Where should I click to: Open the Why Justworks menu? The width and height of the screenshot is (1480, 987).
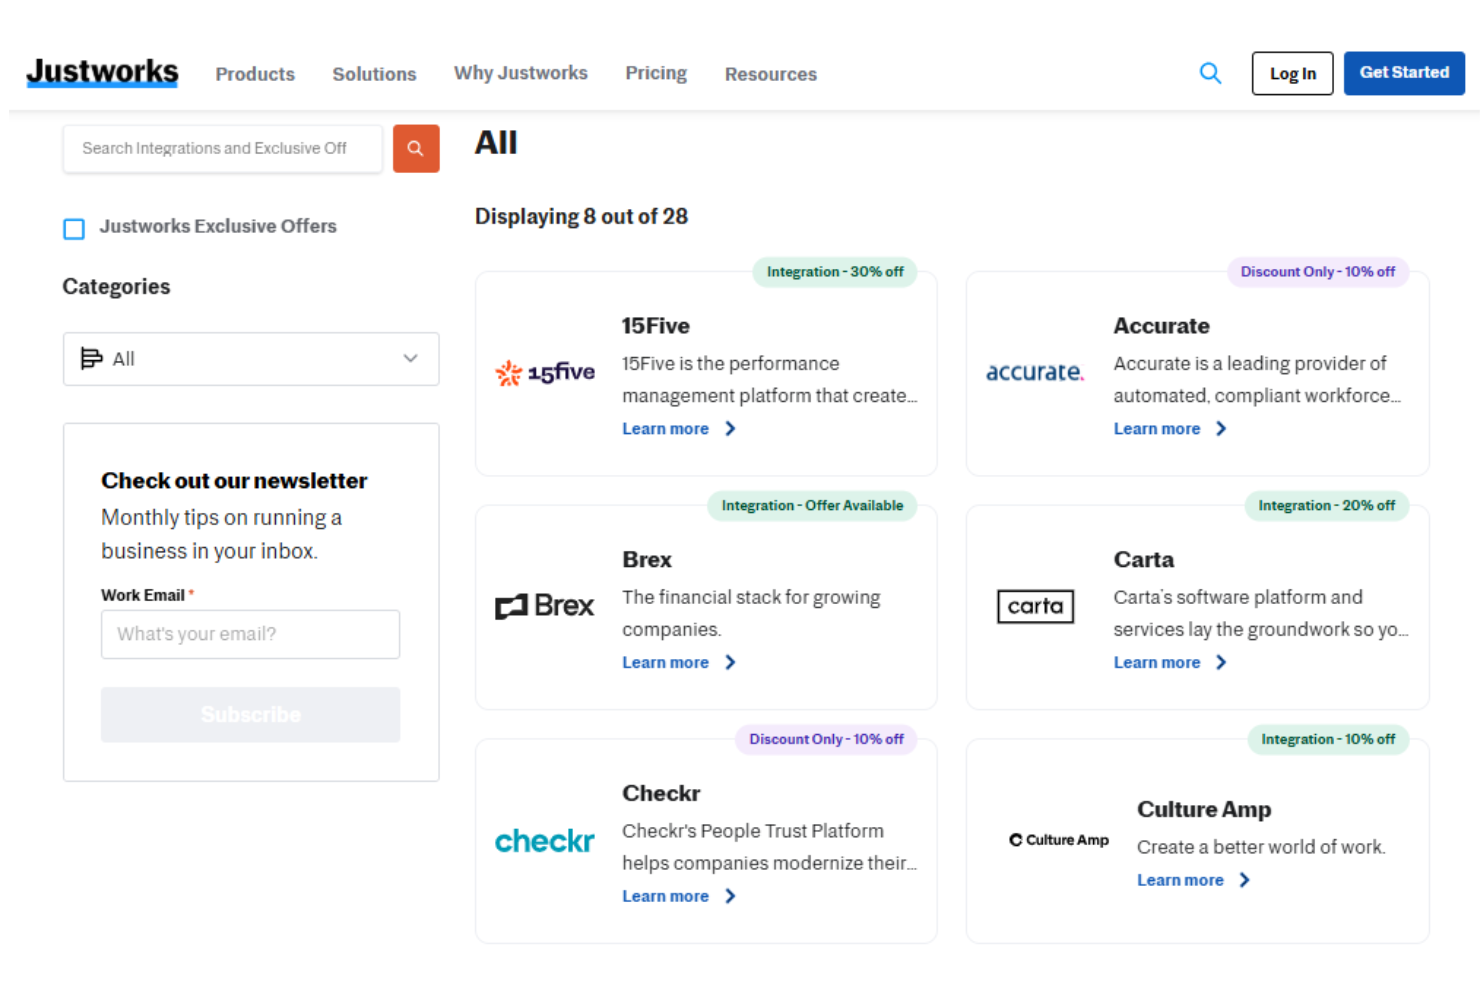point(521,73)
